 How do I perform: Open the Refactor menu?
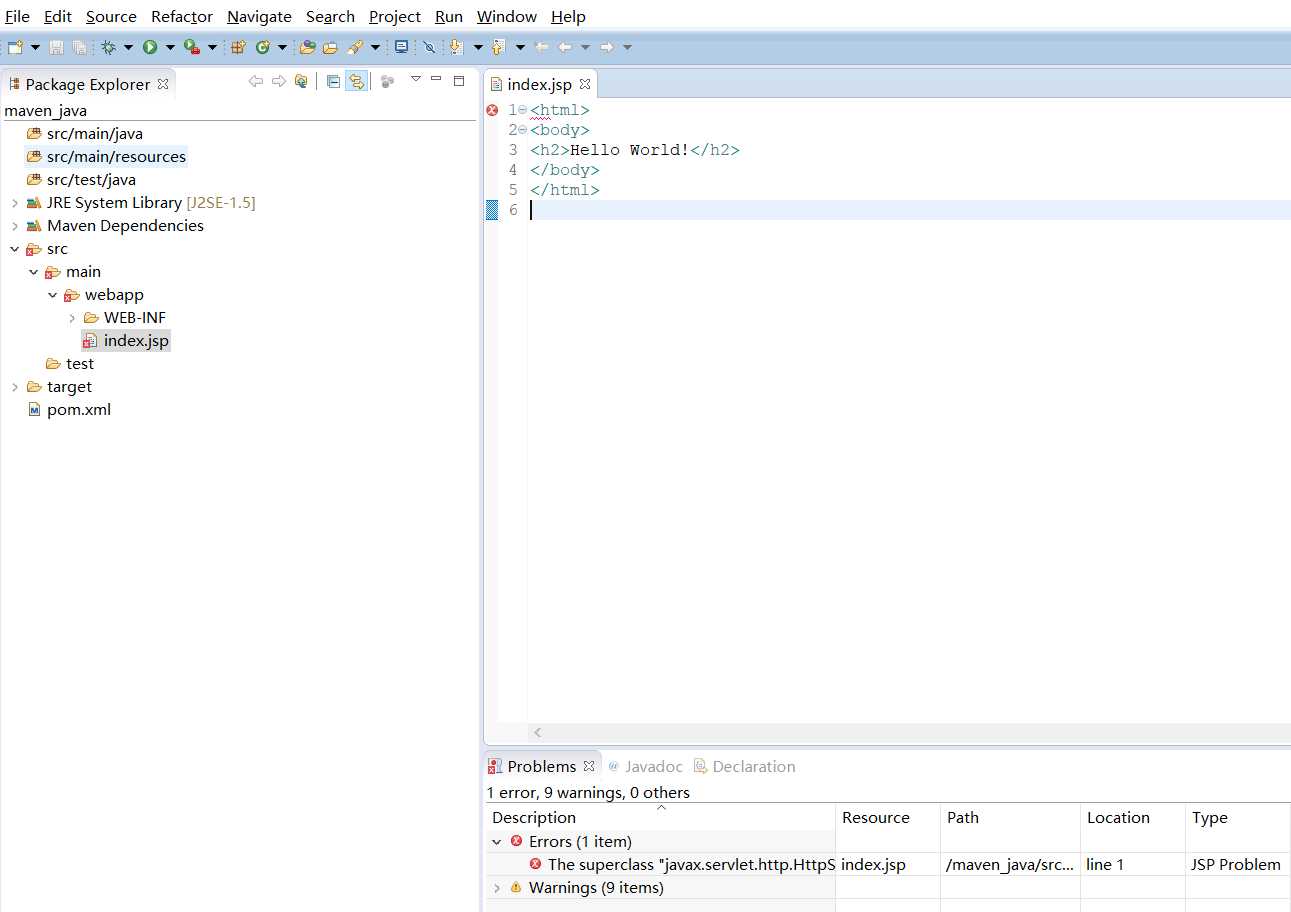click(x=182, y=16)
